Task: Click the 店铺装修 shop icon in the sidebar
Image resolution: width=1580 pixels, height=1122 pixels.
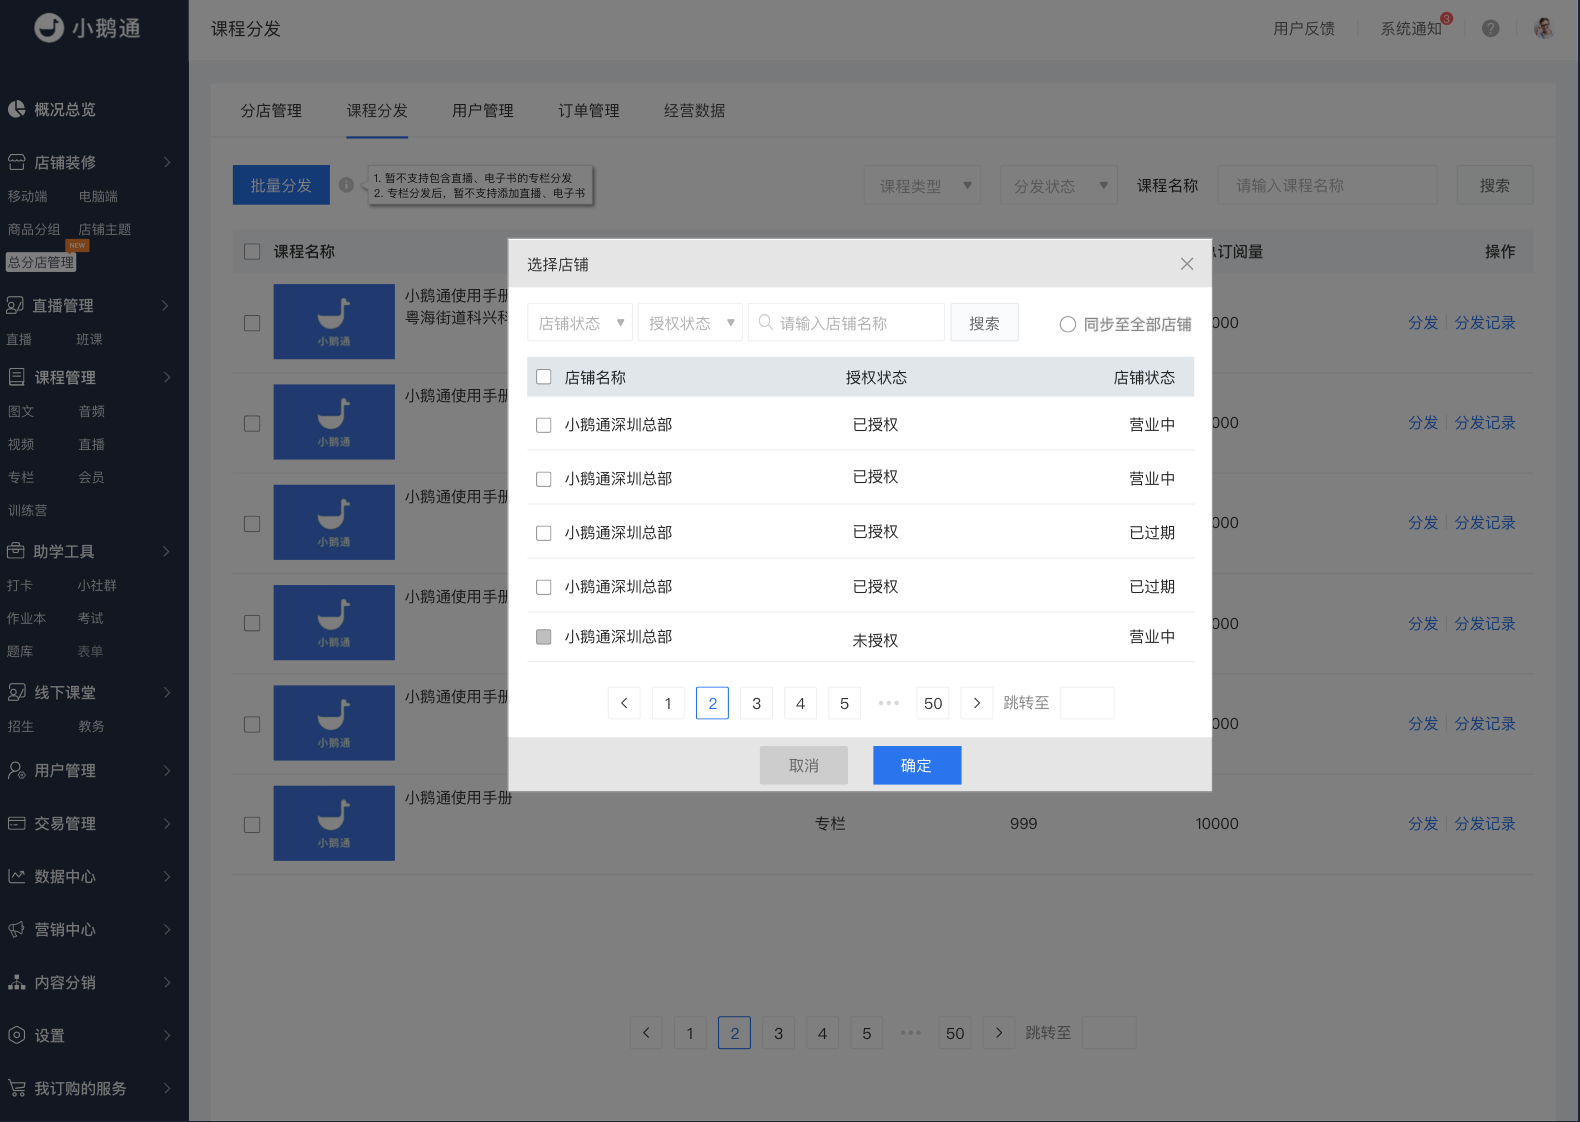Action: [17, 162]
